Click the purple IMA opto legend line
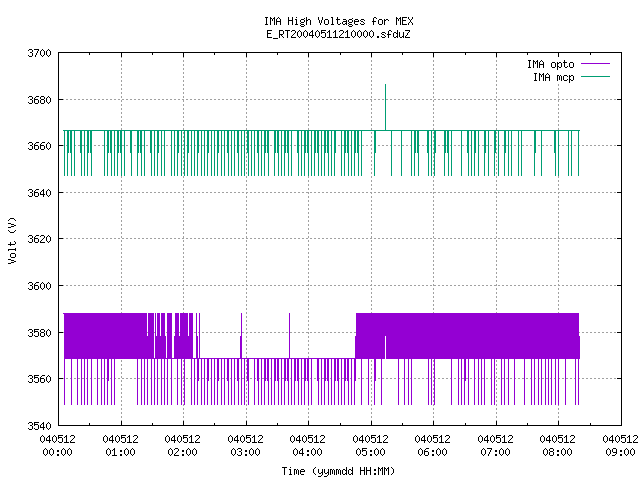 [x=595, y=64]
